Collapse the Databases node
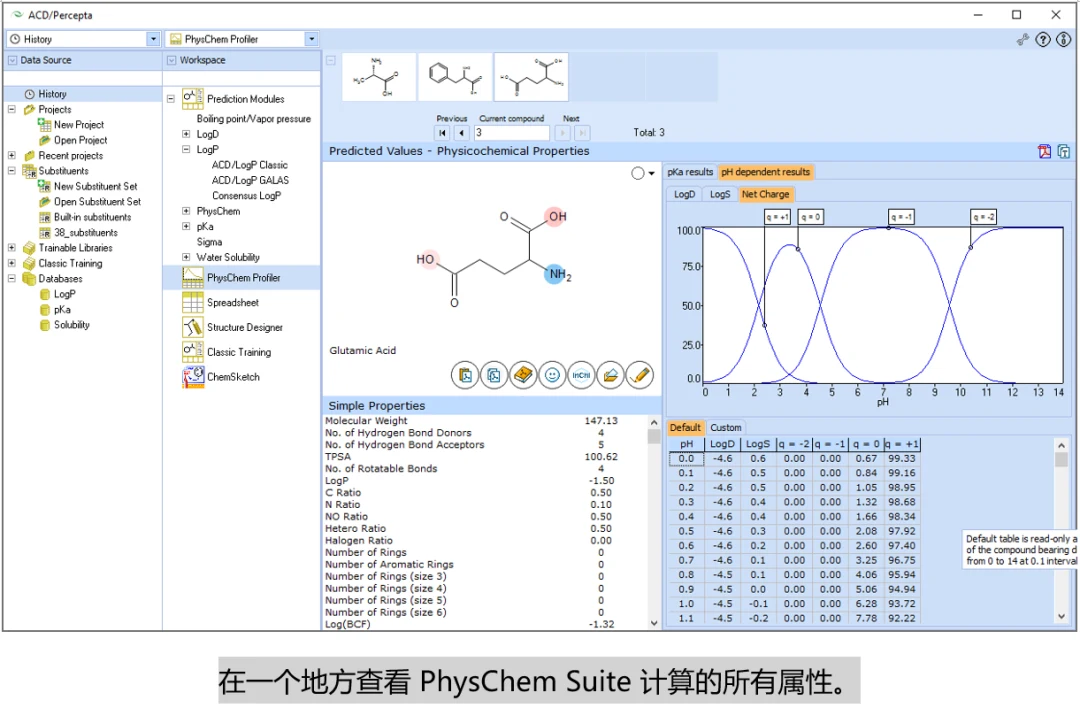The image size is (1080, 708). 12,279
